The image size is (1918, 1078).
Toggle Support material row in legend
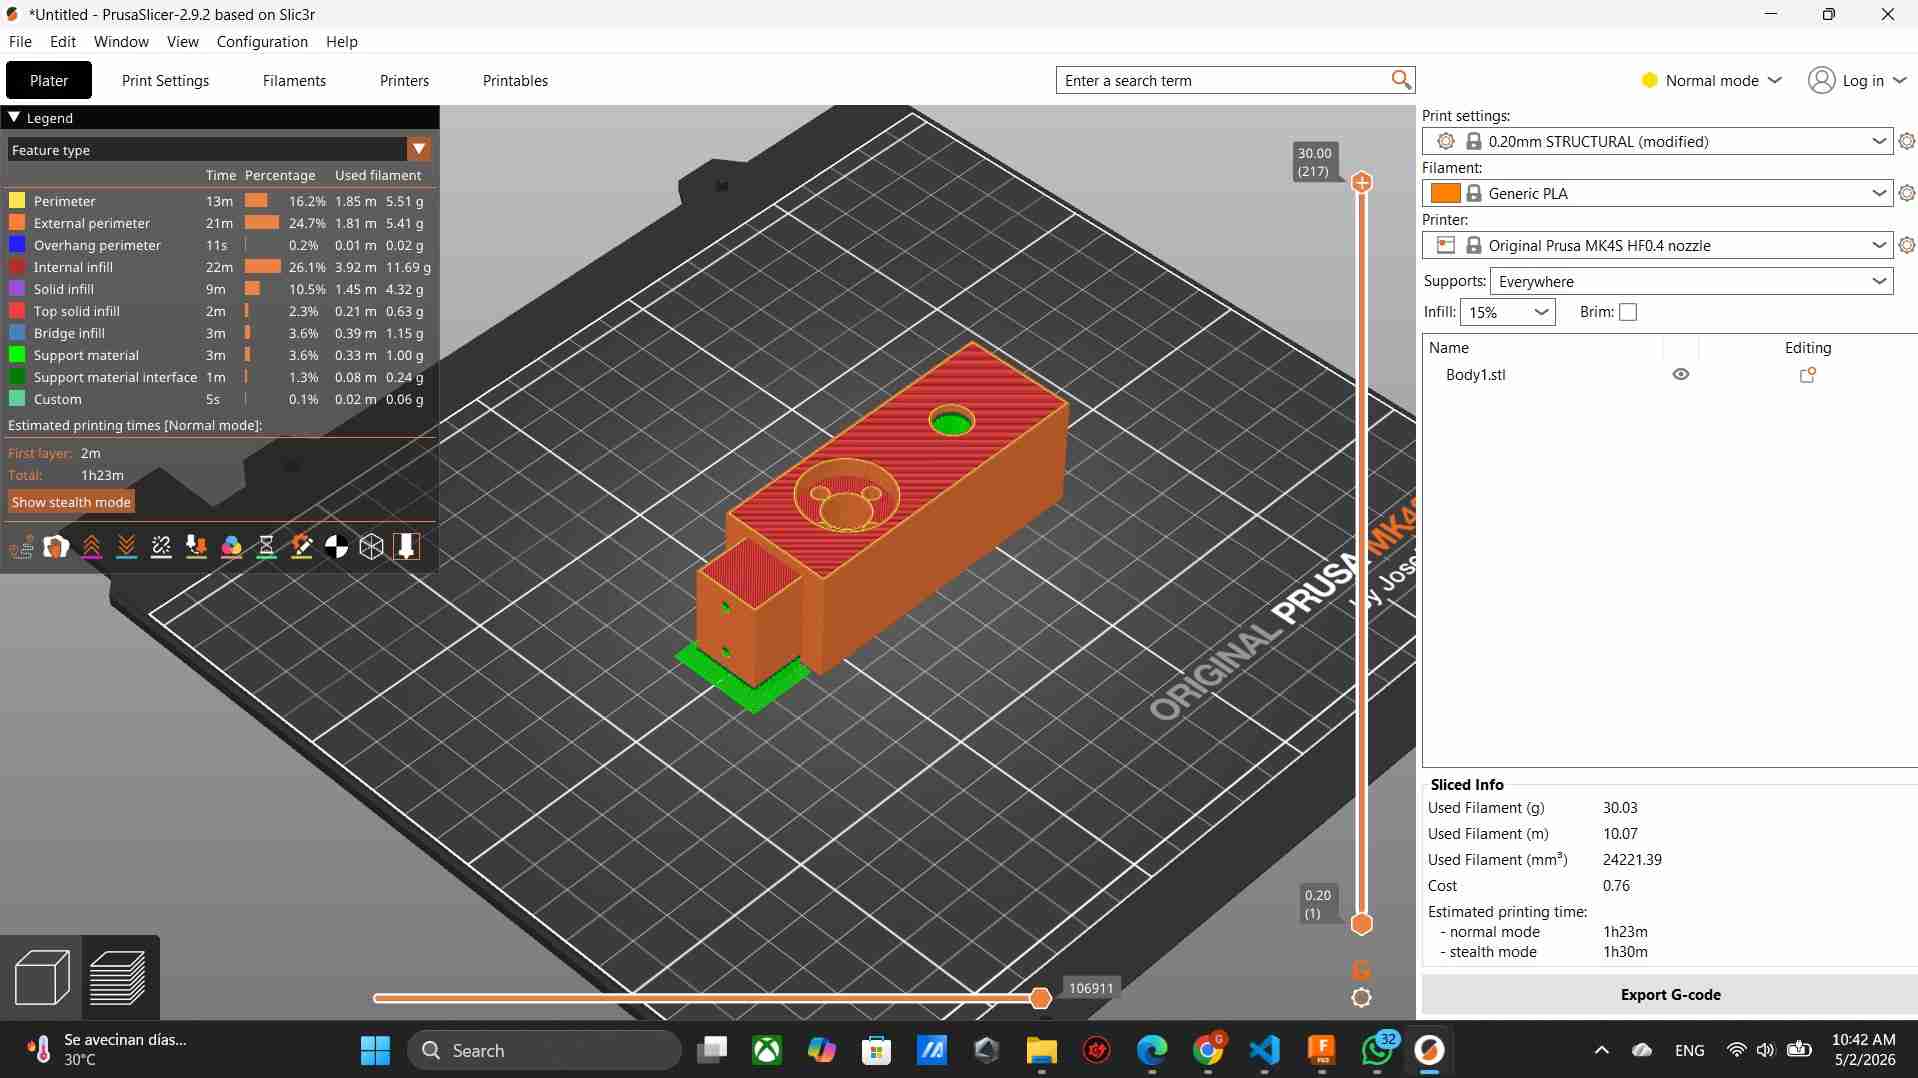[x=218, y=355]
